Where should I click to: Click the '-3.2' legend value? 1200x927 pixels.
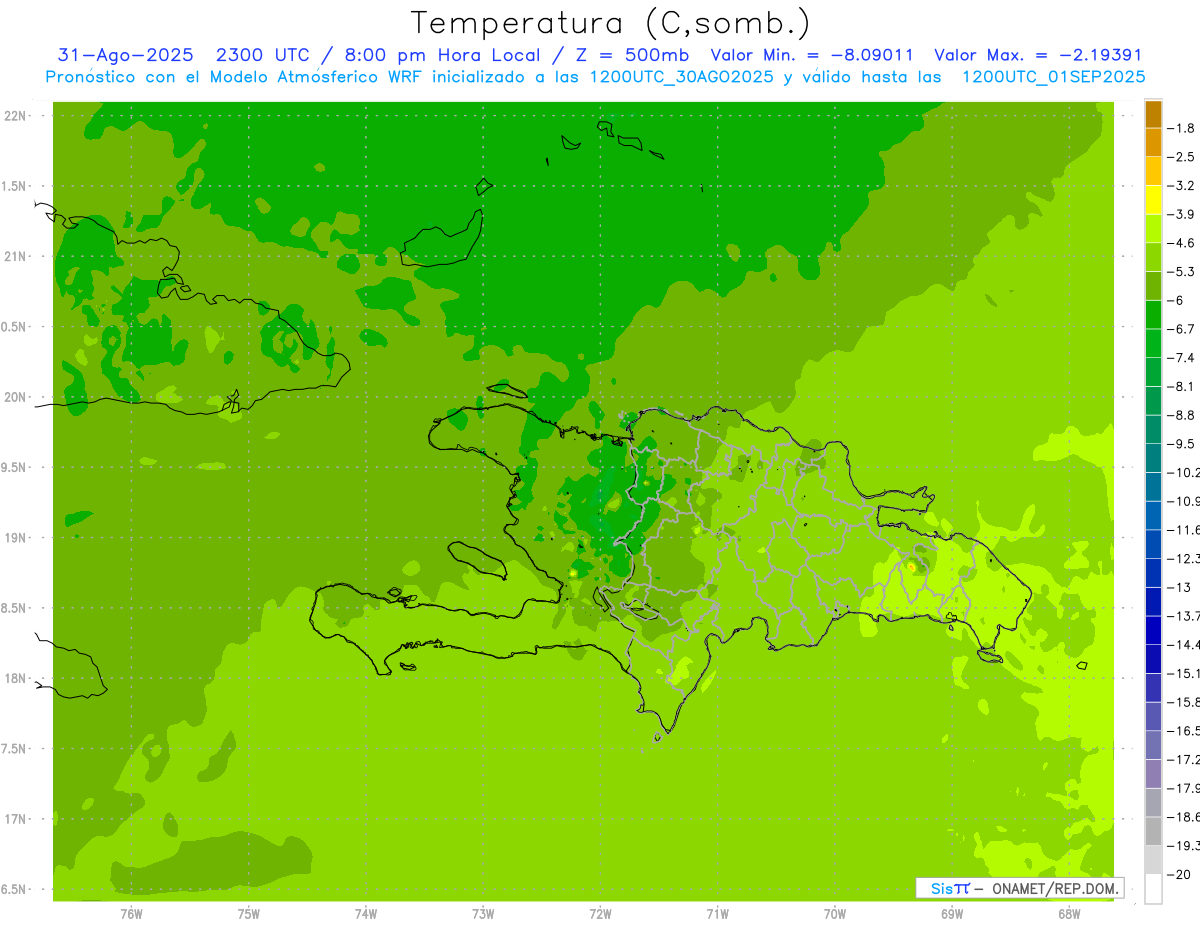click(x=1181, y=186)
